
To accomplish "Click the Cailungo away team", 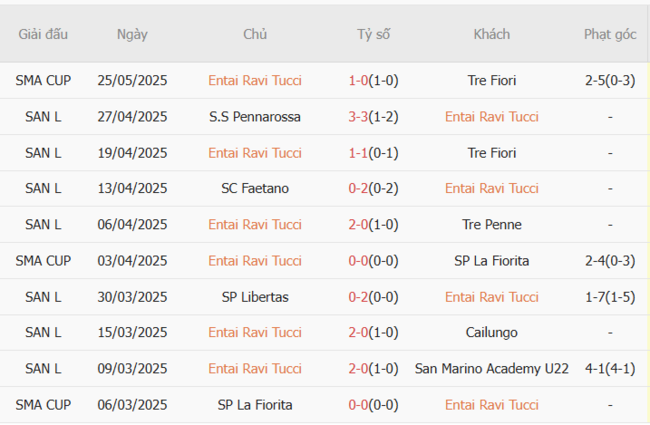I will click(x=492, y=333).
